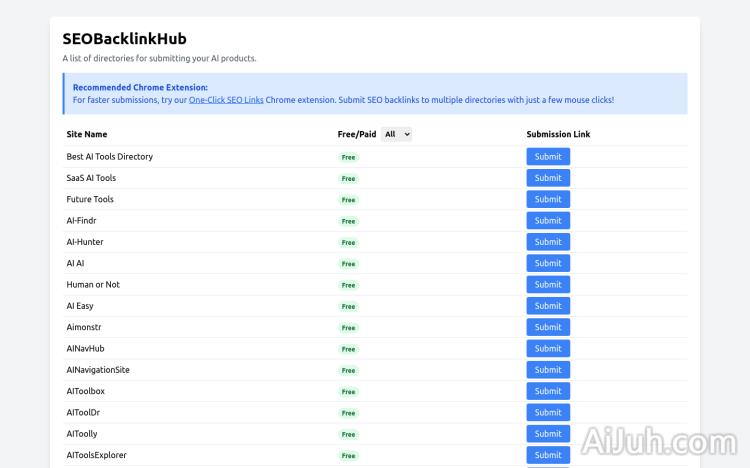Click the Free badge in the Human or Not row
Image resolution: width=750 pixels, height=468 pixels.
click(348, 285)
